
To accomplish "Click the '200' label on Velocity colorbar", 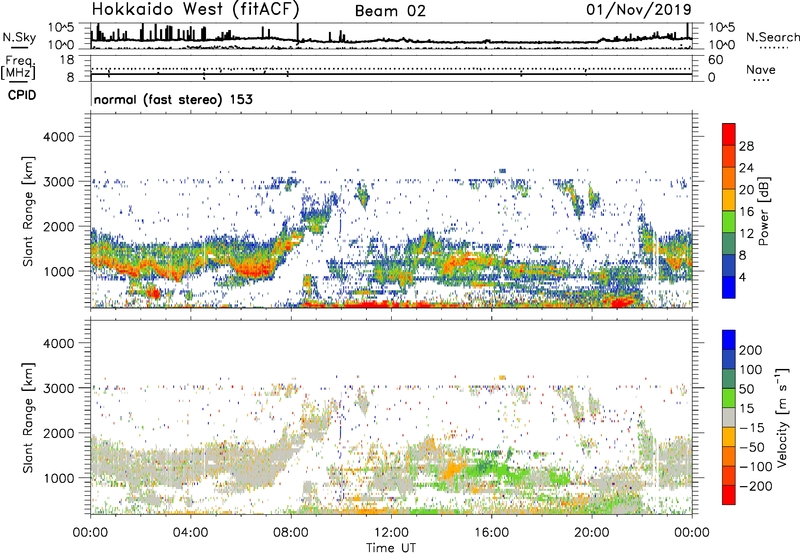I will (x=751, y=350).
